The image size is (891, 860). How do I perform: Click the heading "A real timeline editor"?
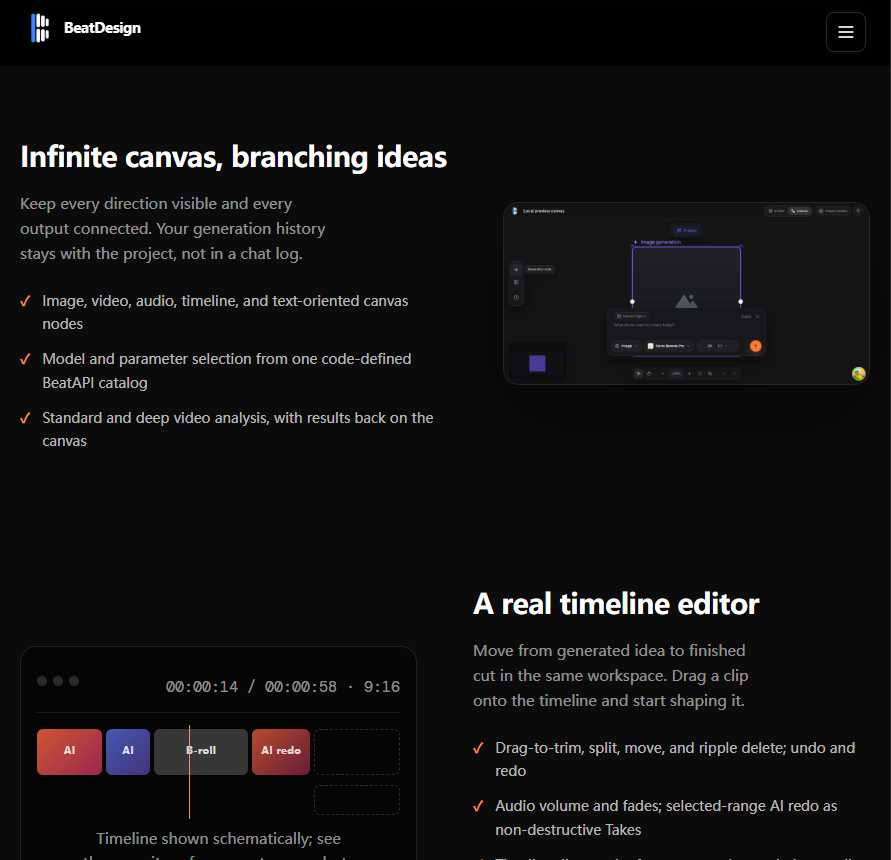pos(616,604)
